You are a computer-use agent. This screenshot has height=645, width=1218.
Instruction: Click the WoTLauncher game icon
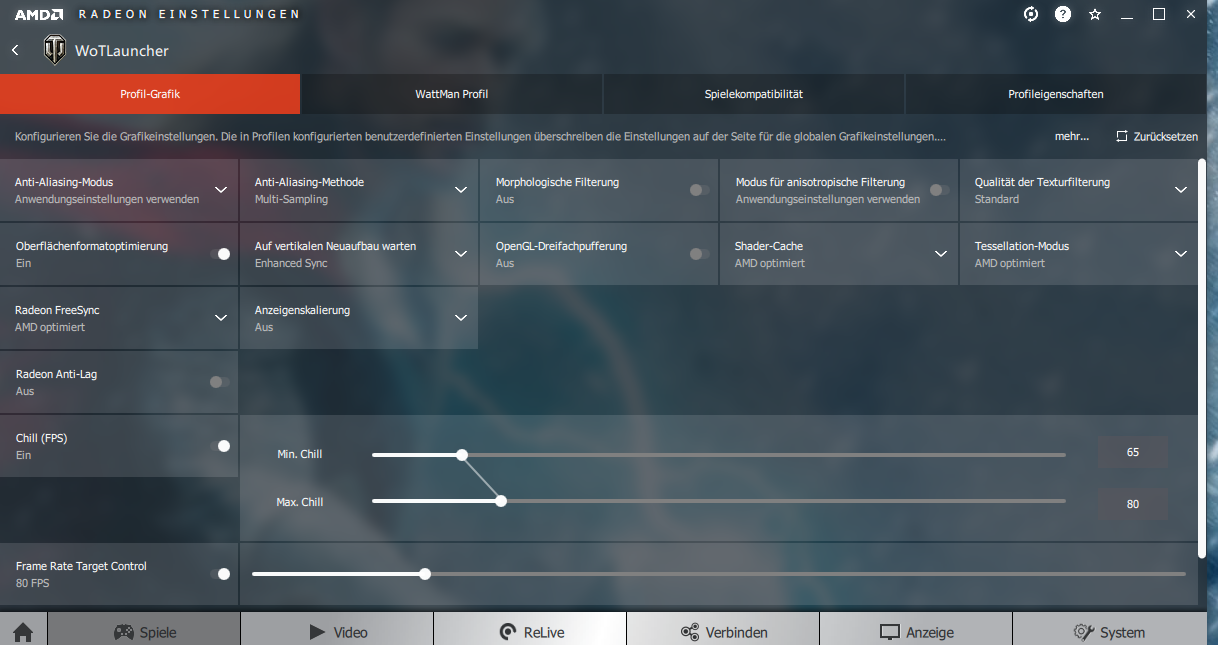click(x=54, y=50)
